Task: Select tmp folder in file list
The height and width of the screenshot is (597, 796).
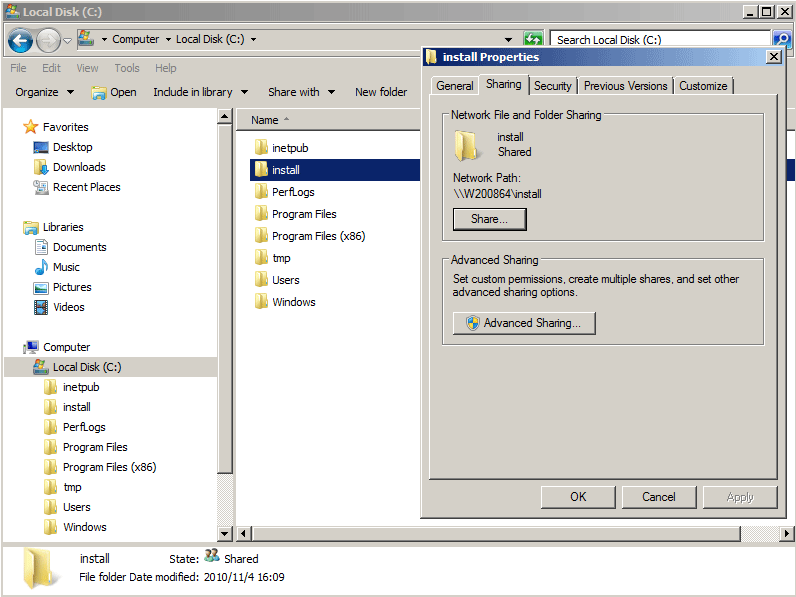Action: click(x=273, y=258)
